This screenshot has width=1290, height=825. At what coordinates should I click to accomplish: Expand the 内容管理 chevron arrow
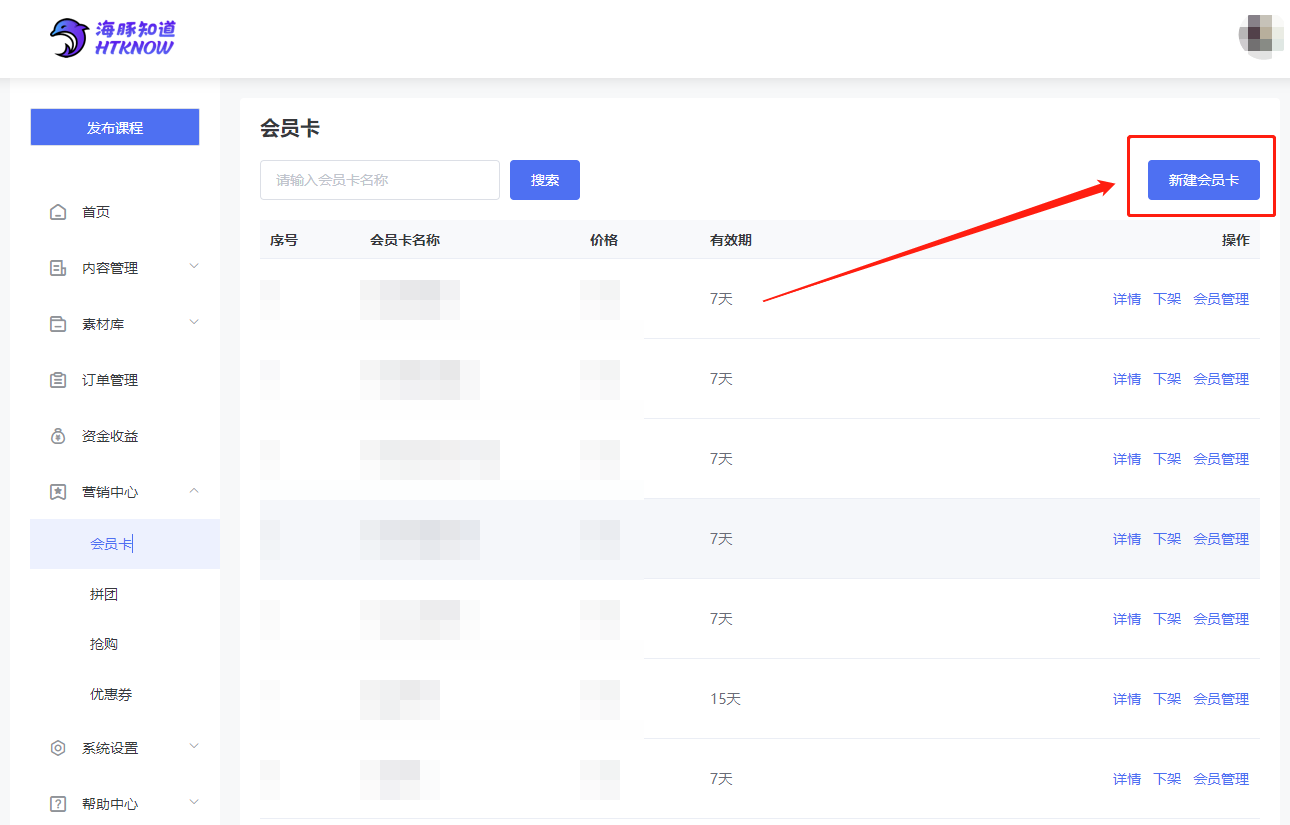[194, 267]
